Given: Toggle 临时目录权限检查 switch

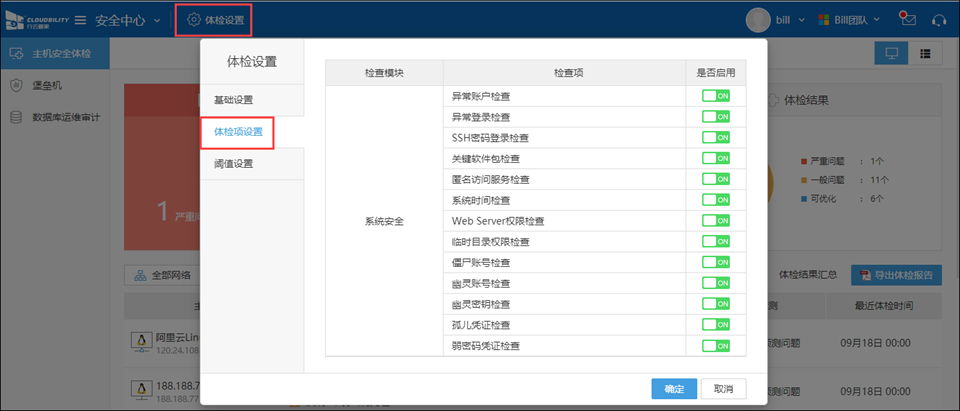Looking at the screenshot, I should (x=716, y=241).
